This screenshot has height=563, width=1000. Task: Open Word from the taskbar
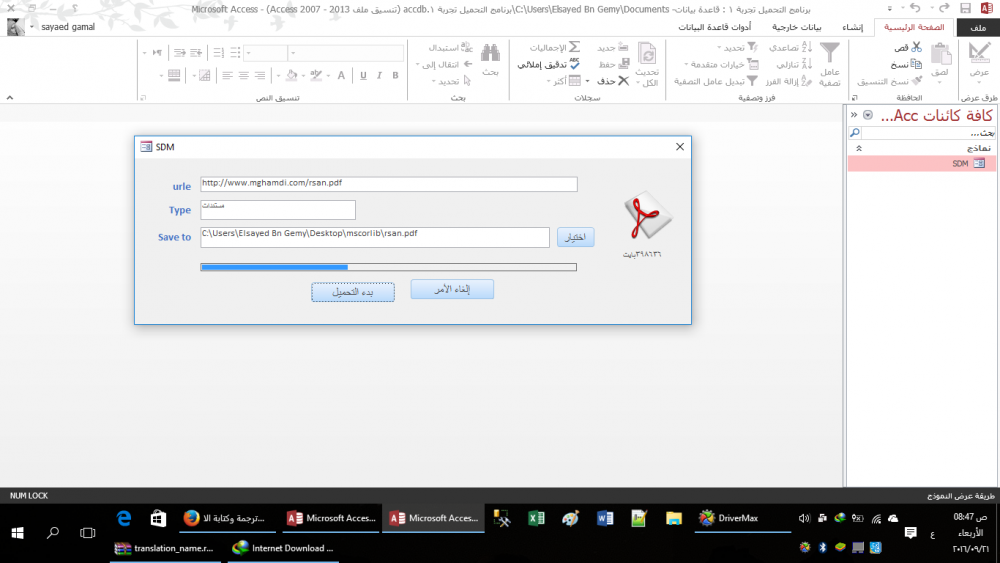605,518
